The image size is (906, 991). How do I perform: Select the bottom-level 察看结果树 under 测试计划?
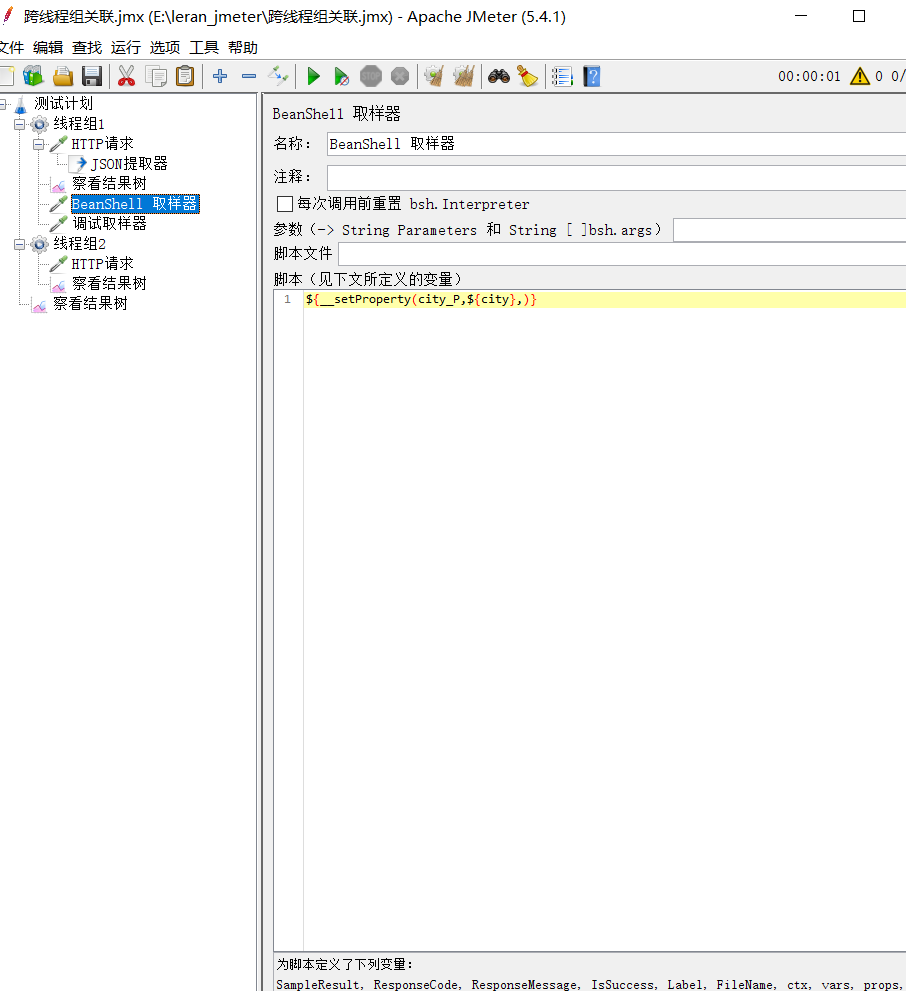(x=90, y=304)
